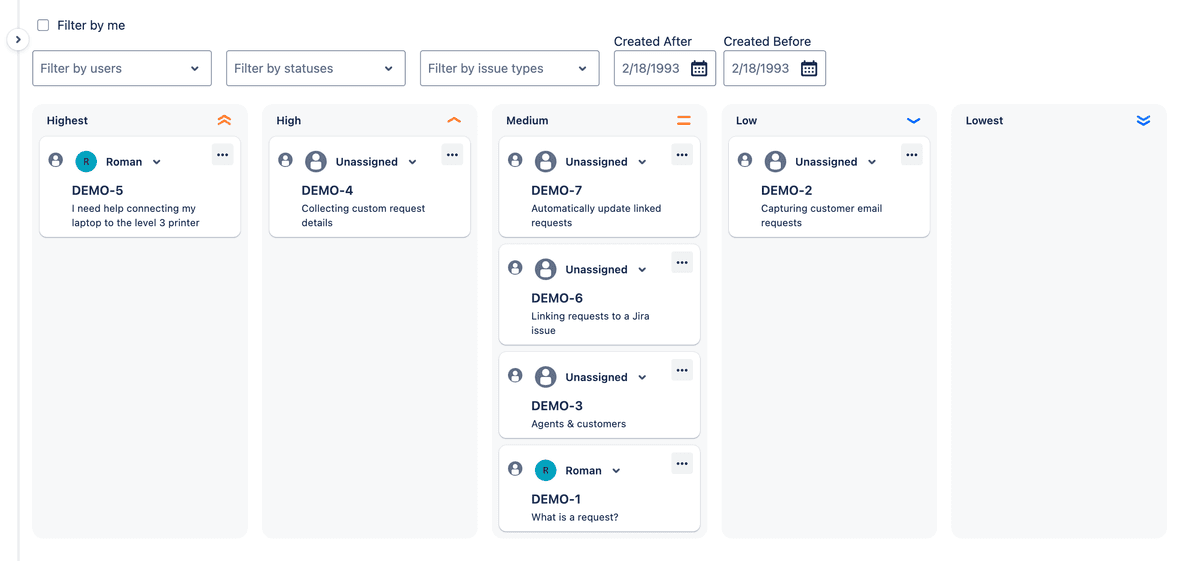Viewport: 1200px width, 561px height.
Task: Open the more options menu on DEMO-7
Action: [x=682, y=154]
